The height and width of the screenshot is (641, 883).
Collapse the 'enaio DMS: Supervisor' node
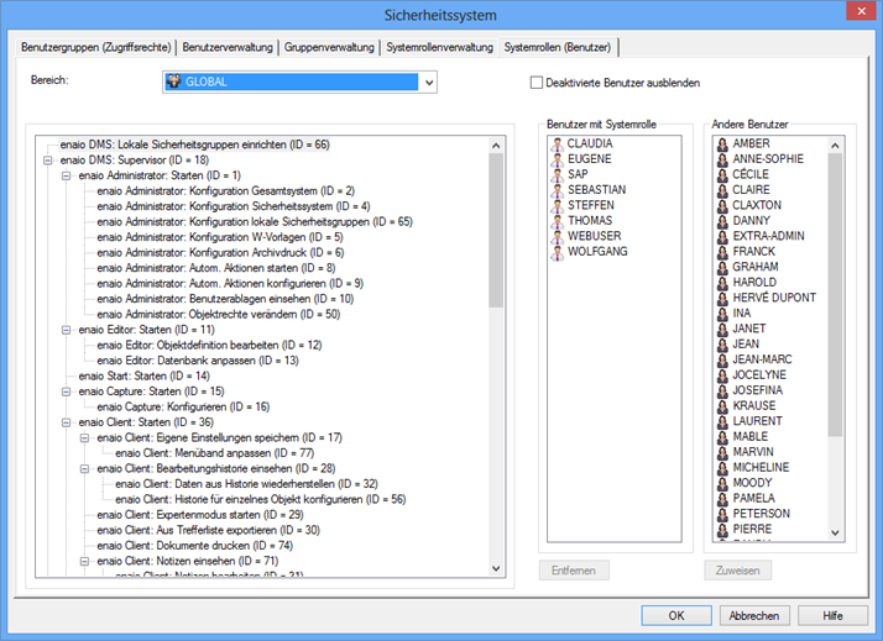pos(48,161)
